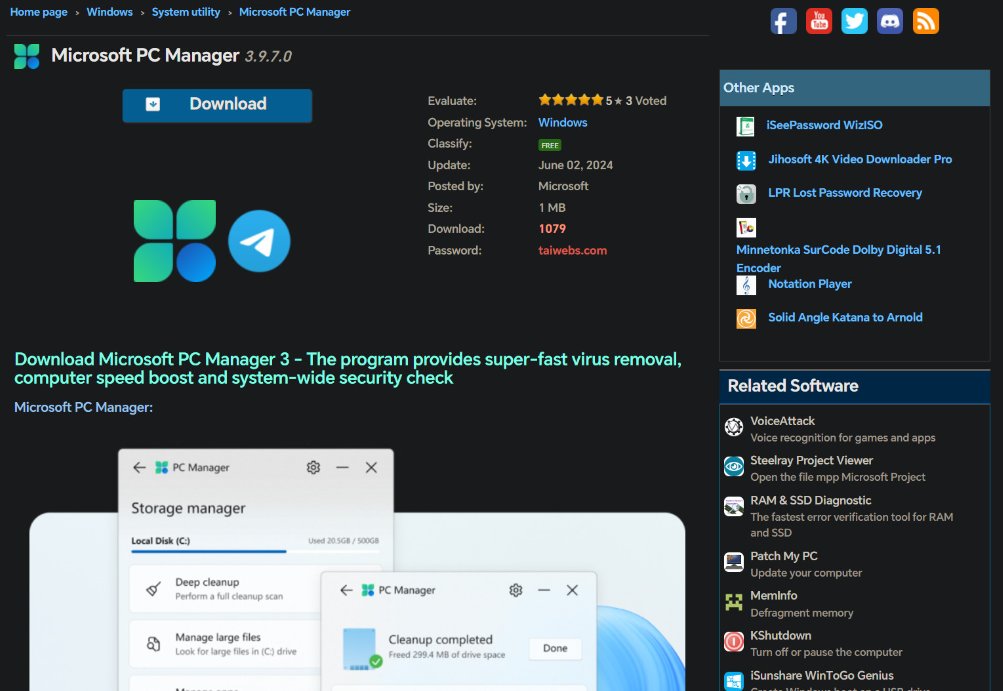This screenshot has width=1003, height=691.
Task: Click the Cleanup window back arrow in screenshot
Action: [346, 590]
